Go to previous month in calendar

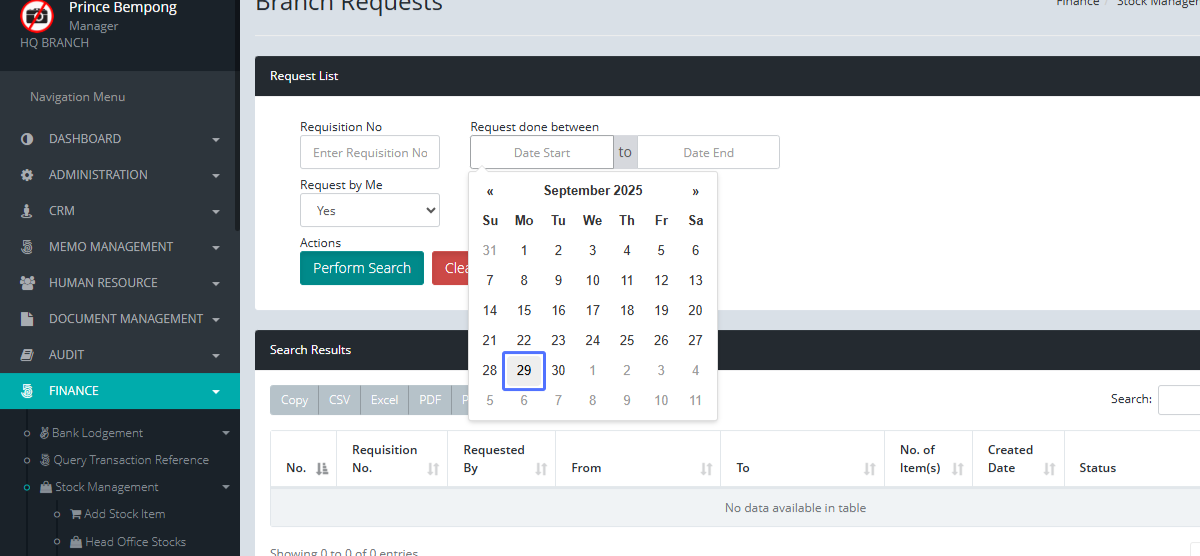point(490,191)
